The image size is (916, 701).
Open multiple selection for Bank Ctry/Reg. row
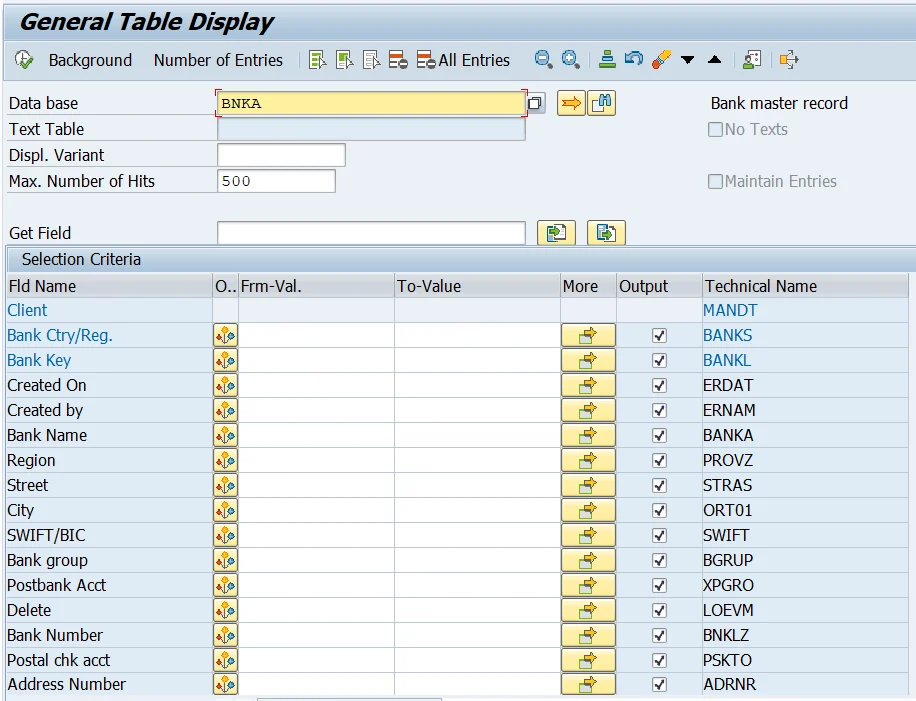[588, 336]
